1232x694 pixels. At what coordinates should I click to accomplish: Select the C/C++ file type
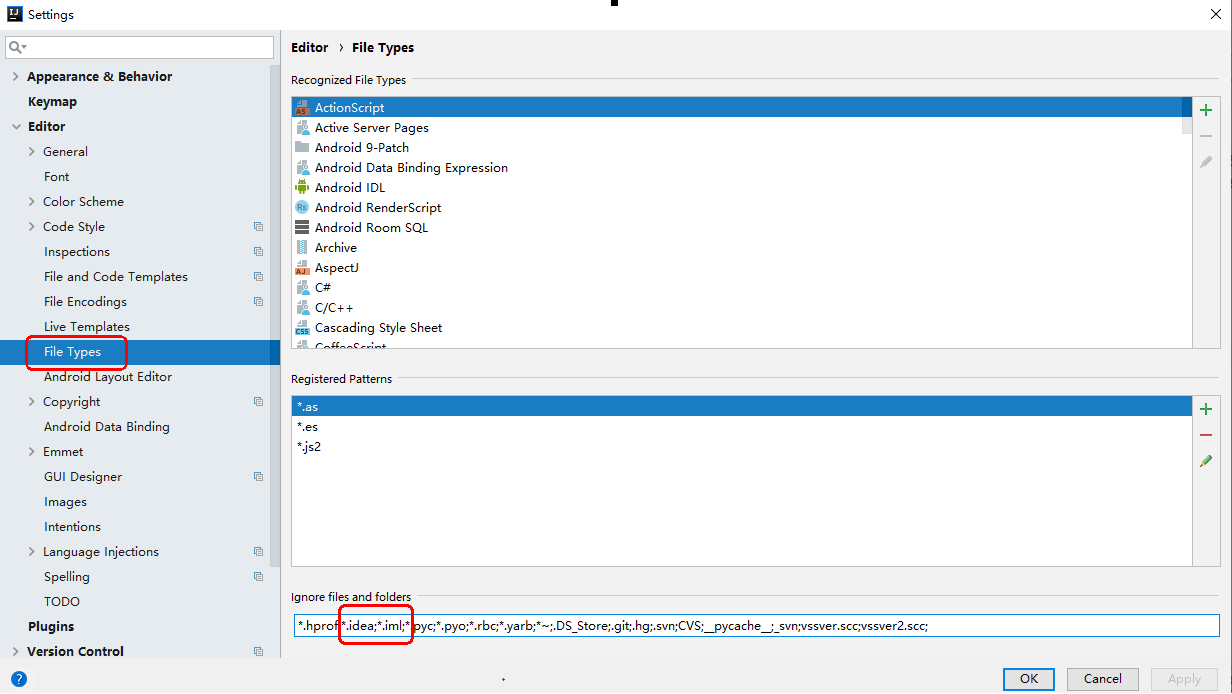[334, 307]
